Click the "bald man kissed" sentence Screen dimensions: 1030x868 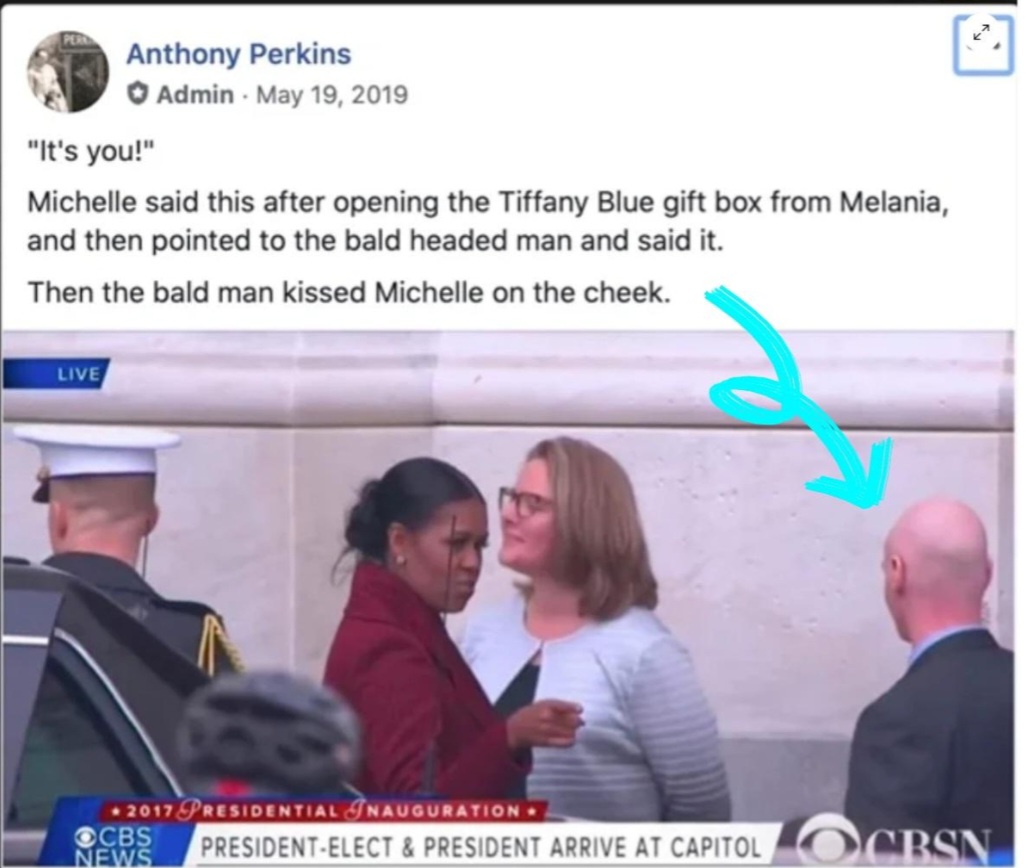[x=349, y=292]
